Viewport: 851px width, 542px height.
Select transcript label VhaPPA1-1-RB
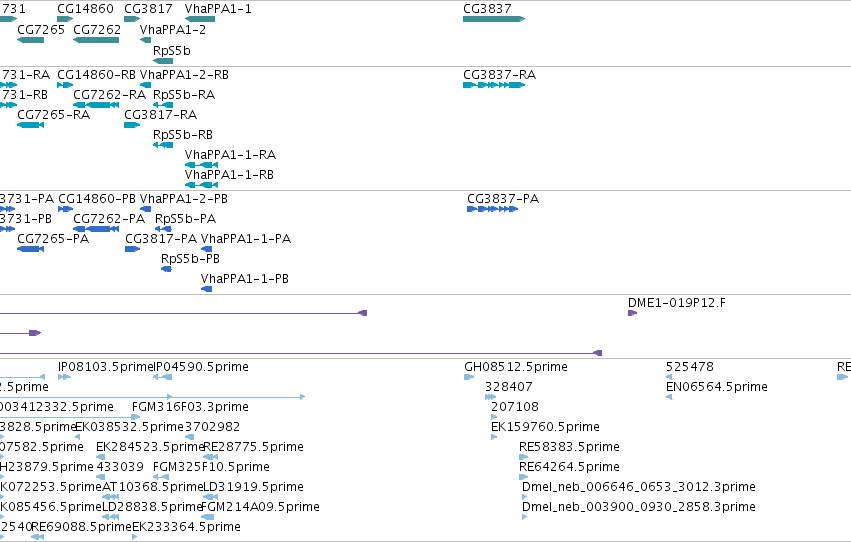[229, 175]
